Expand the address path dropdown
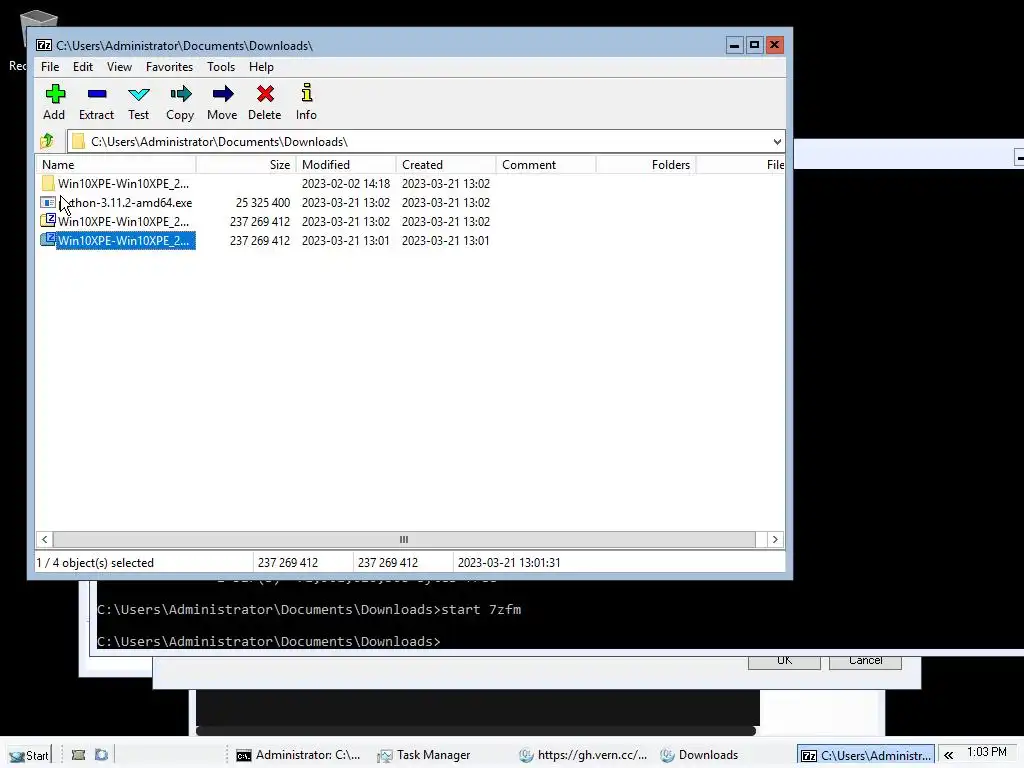Image resolution: width=1024 pixels, height=768 pixels. [776, 142]
